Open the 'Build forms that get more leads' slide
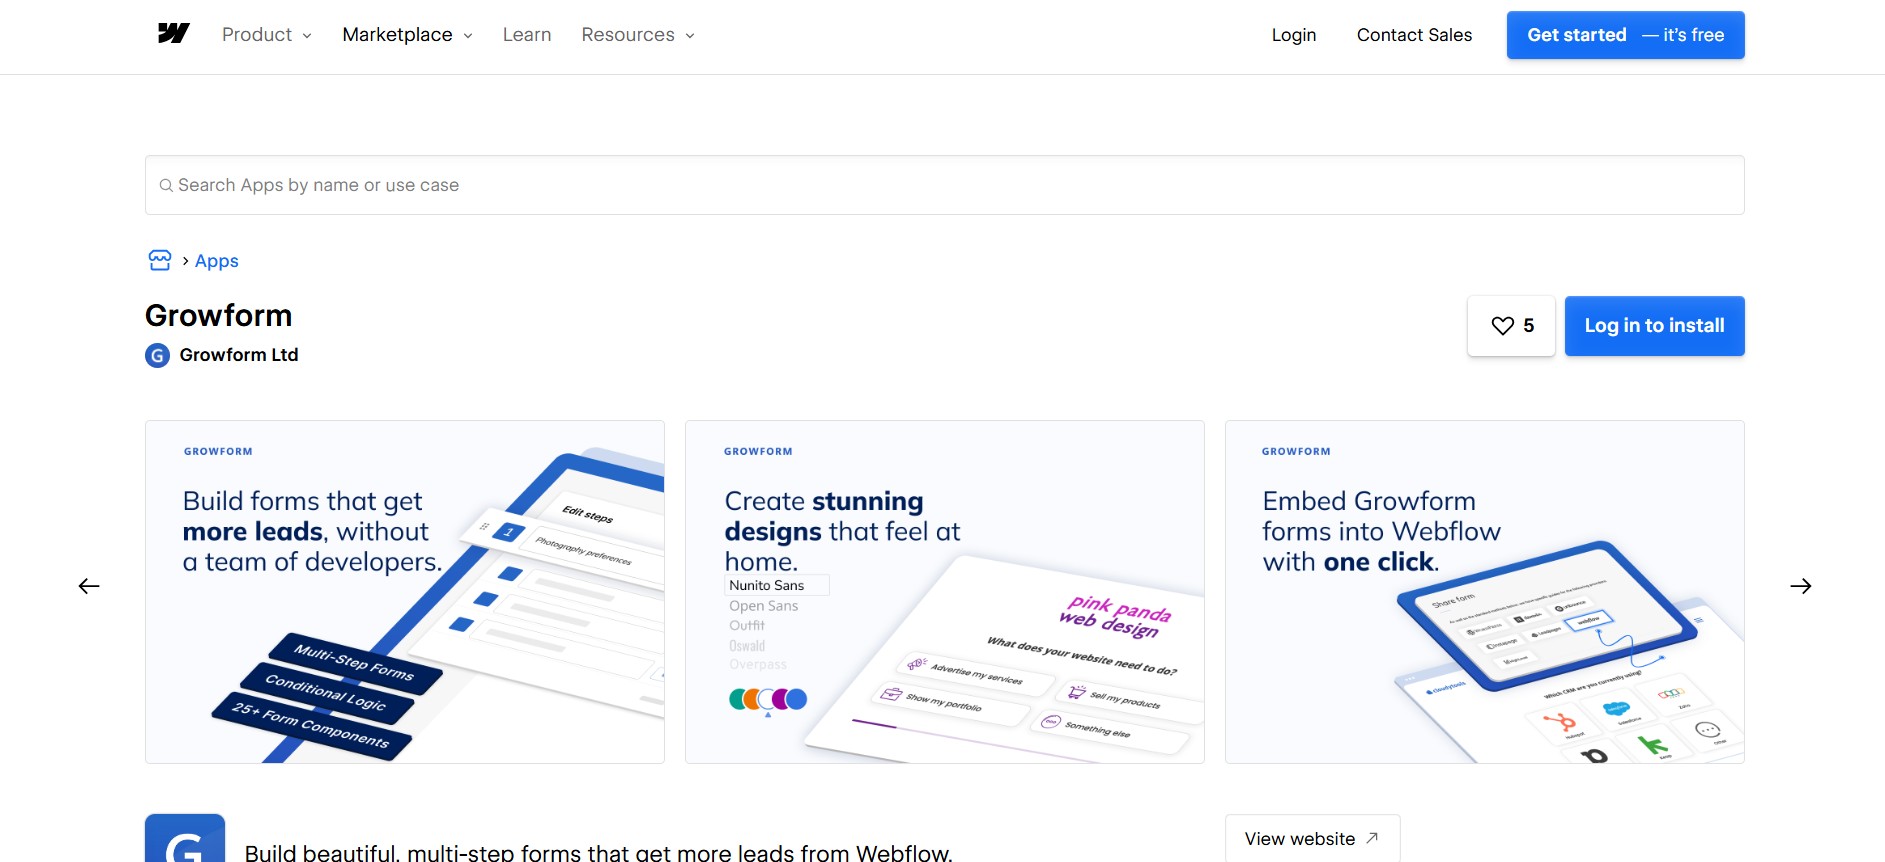 (405, 592)
